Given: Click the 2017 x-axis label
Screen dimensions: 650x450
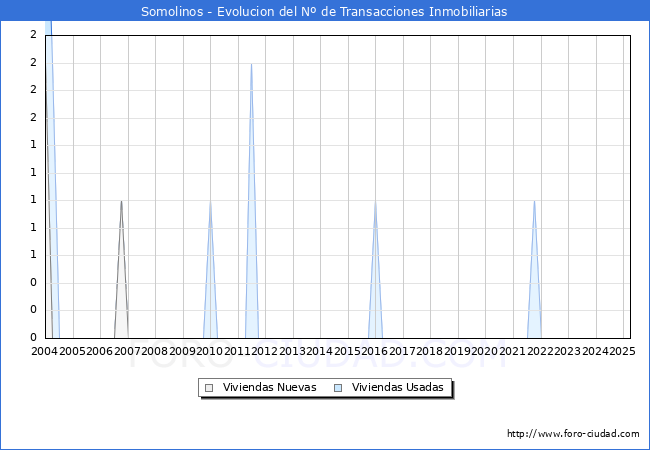Looking at the screenshot, I should point(402,351).
